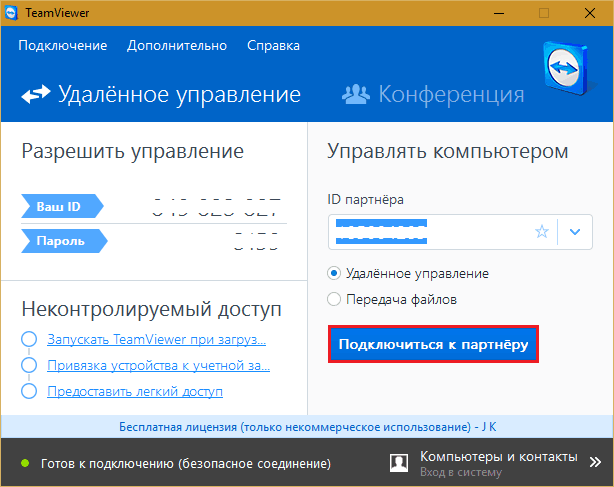Click the green connection status dot
The width and height of the screenshot is (614, 487).
[x=24, y=464]
